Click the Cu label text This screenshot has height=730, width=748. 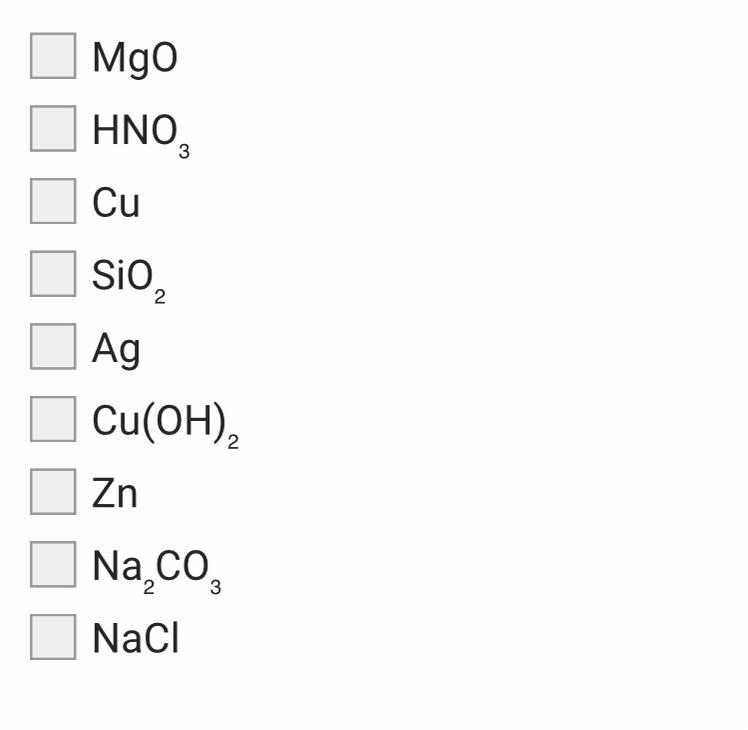pos(116,203)
